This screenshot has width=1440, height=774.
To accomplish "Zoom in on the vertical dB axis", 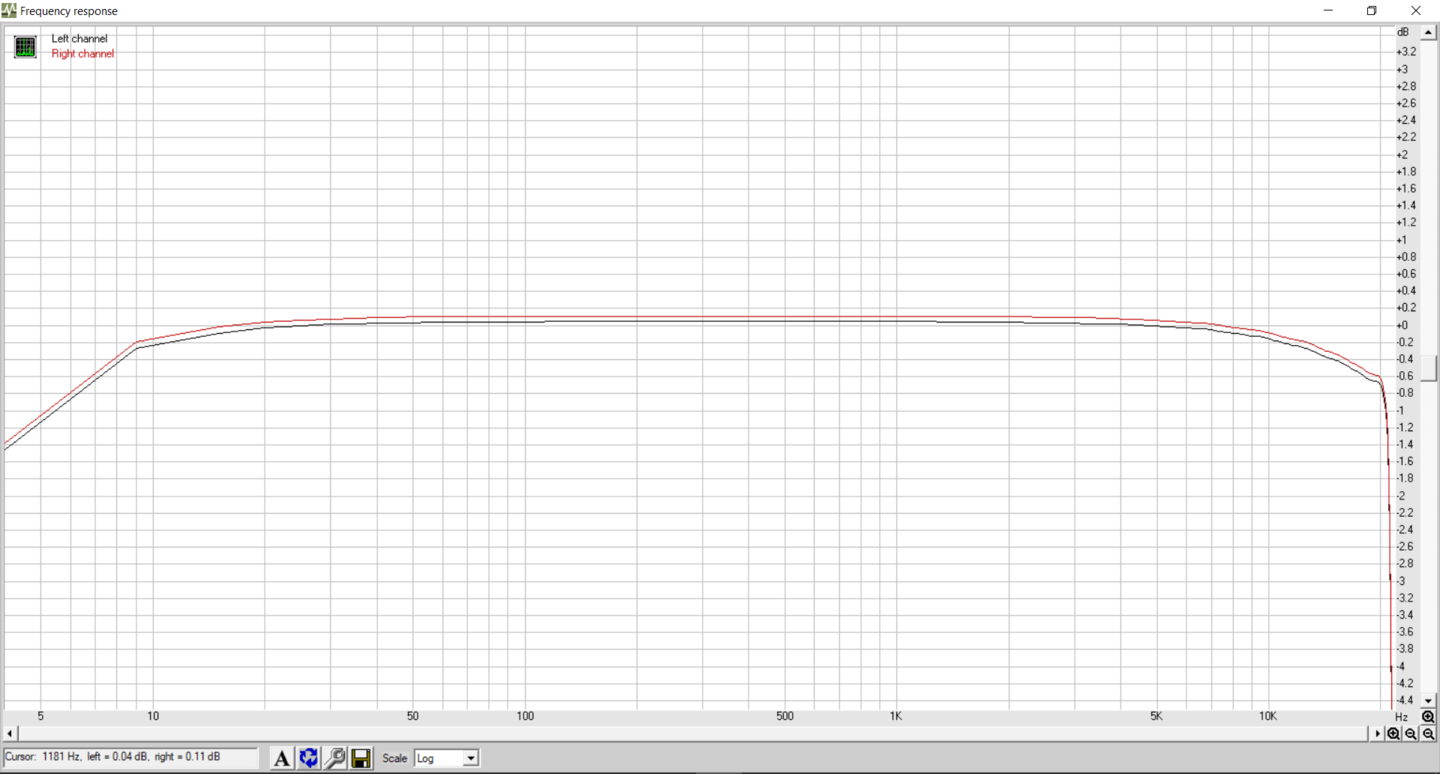I will pos(1428,717).
